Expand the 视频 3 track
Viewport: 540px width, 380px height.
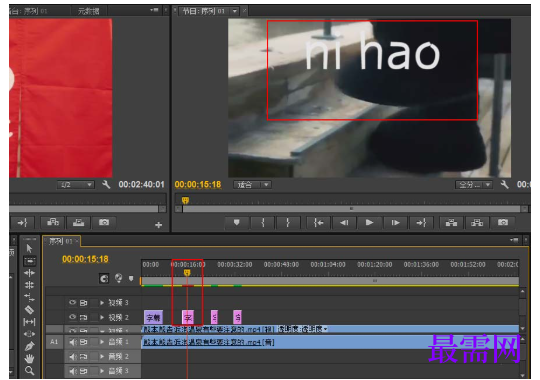[x=102, y=303]
